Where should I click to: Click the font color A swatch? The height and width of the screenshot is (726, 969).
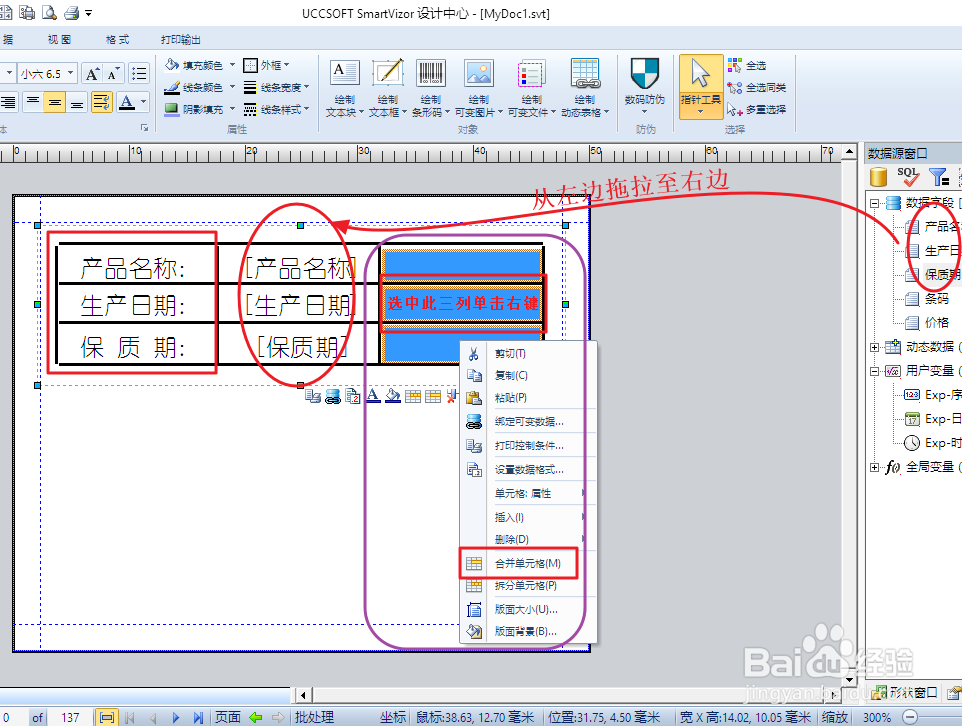click(x=127, y=101)
